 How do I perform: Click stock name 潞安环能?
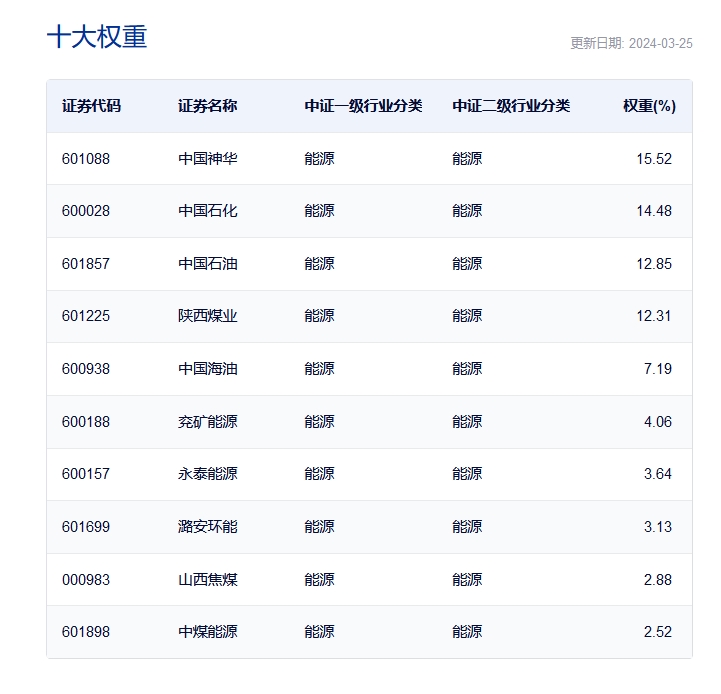pyautogui.click(x=208, y=526)
